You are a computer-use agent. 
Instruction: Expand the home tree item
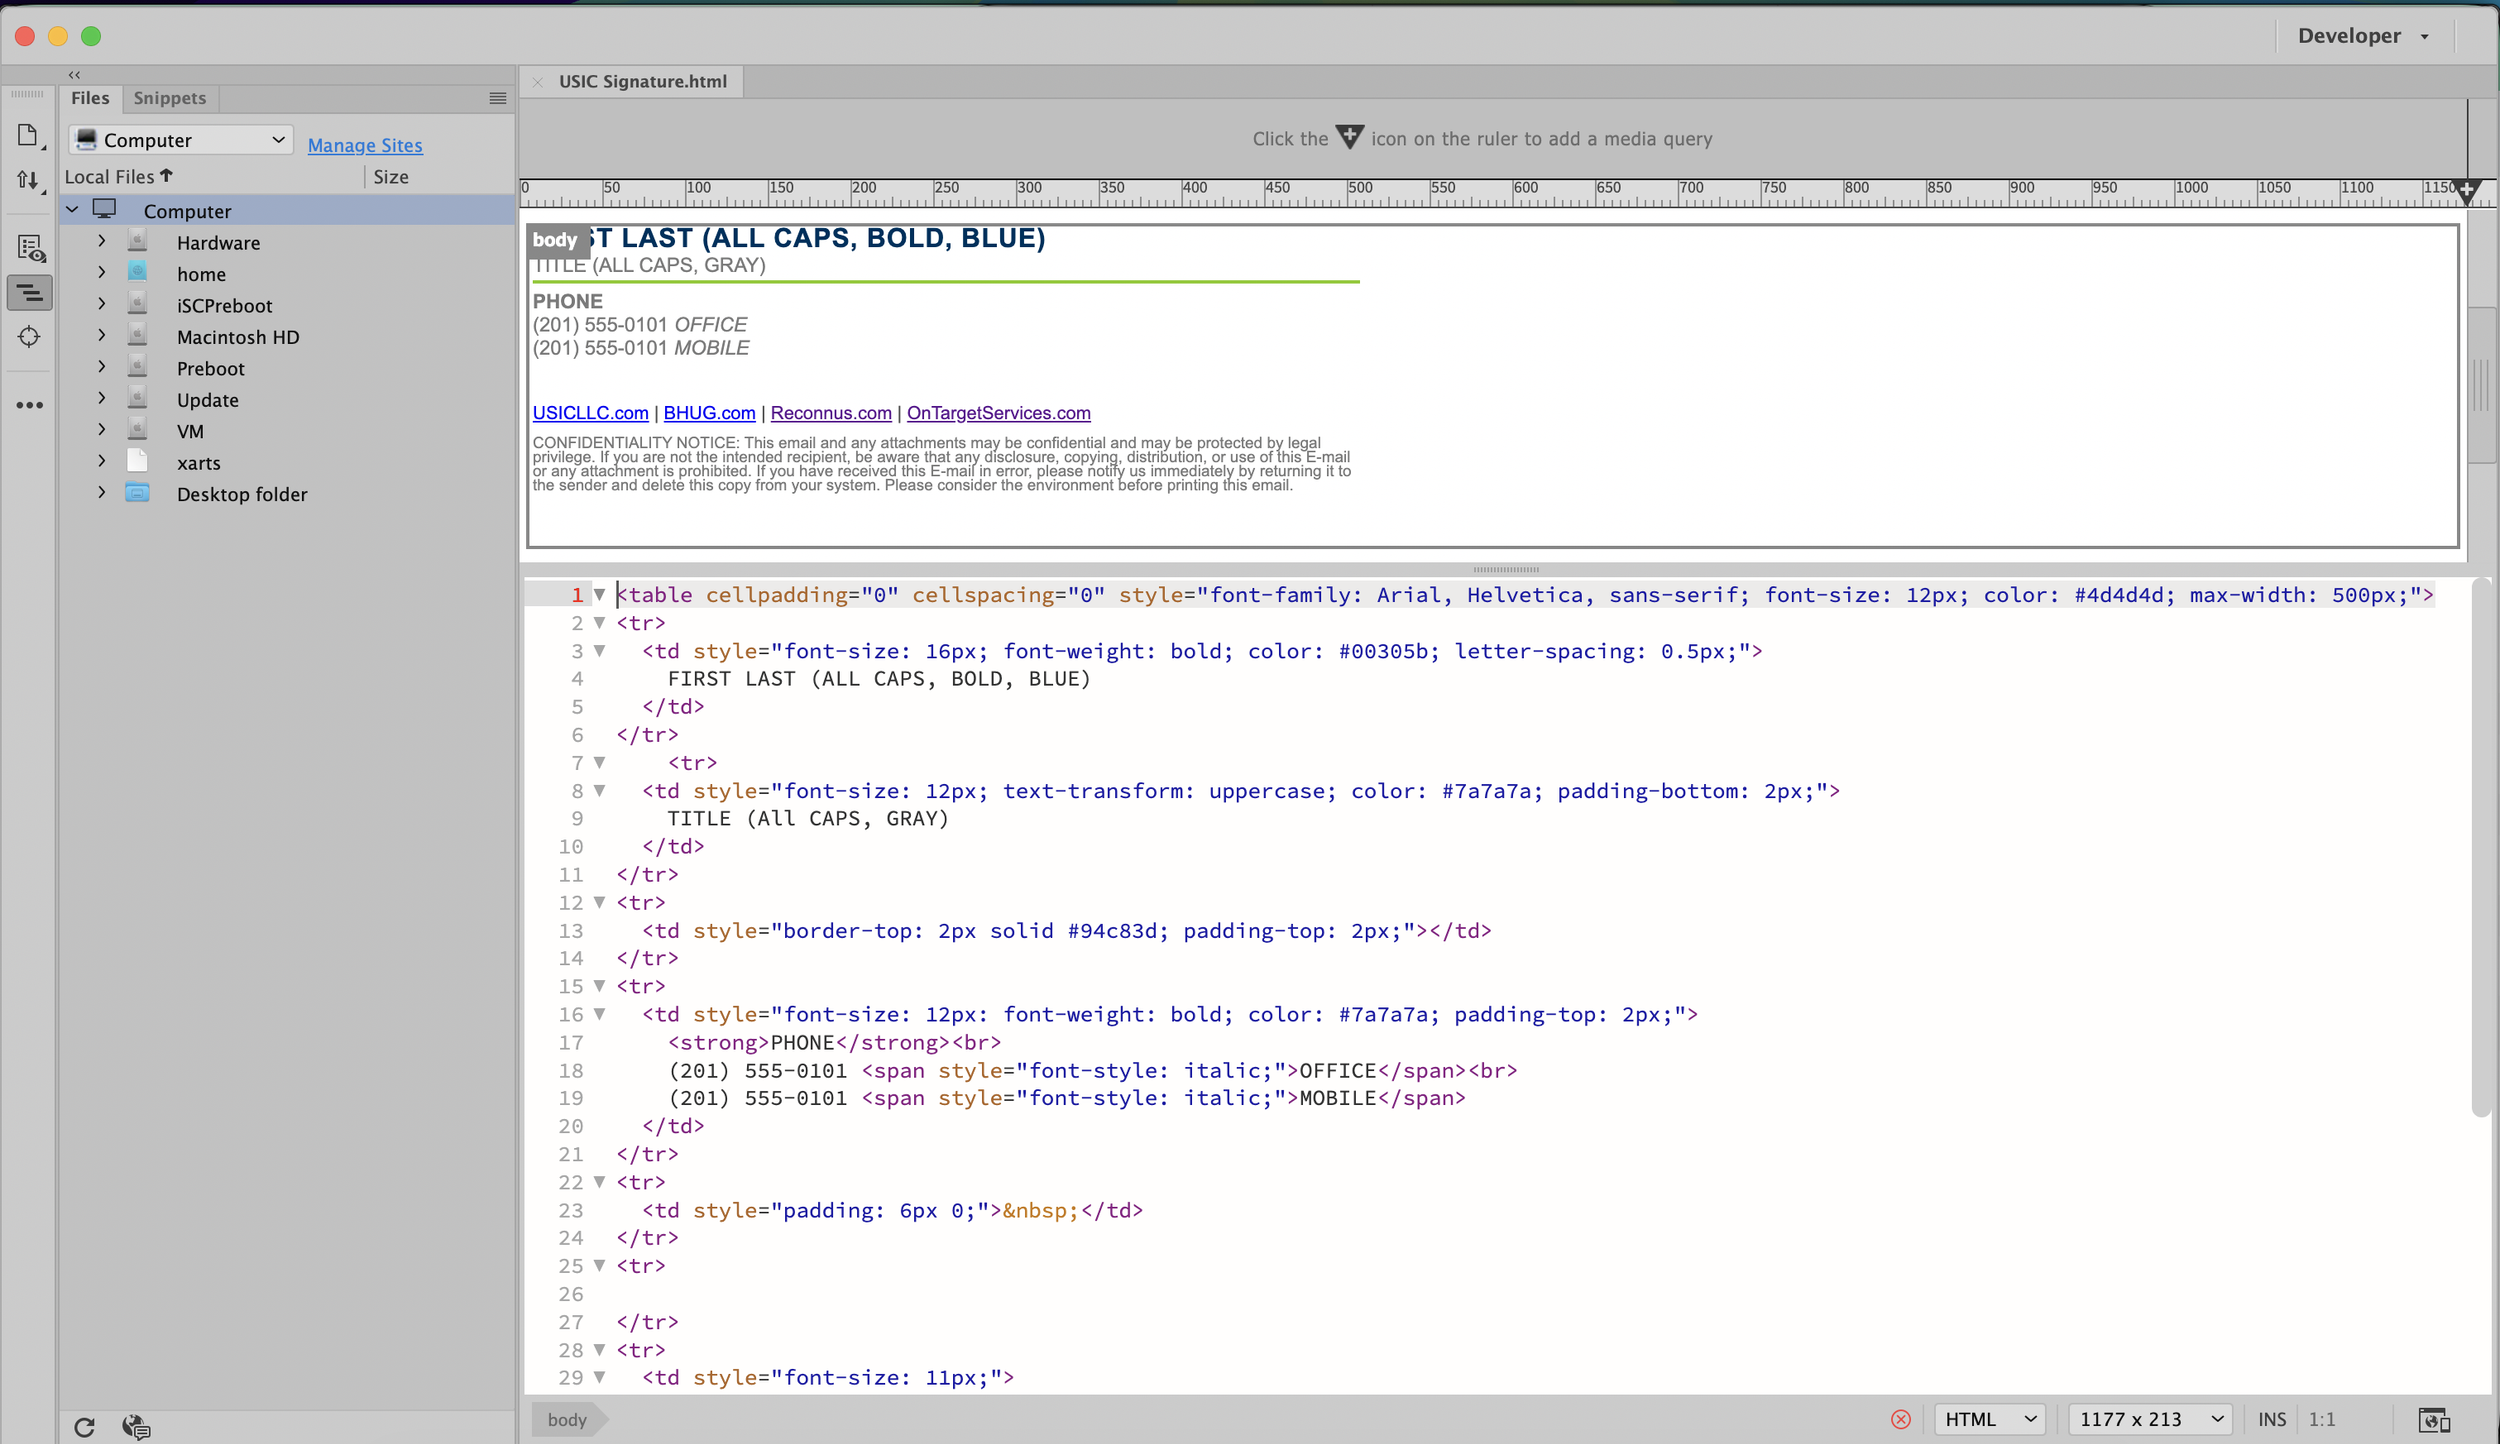(102, 272)
